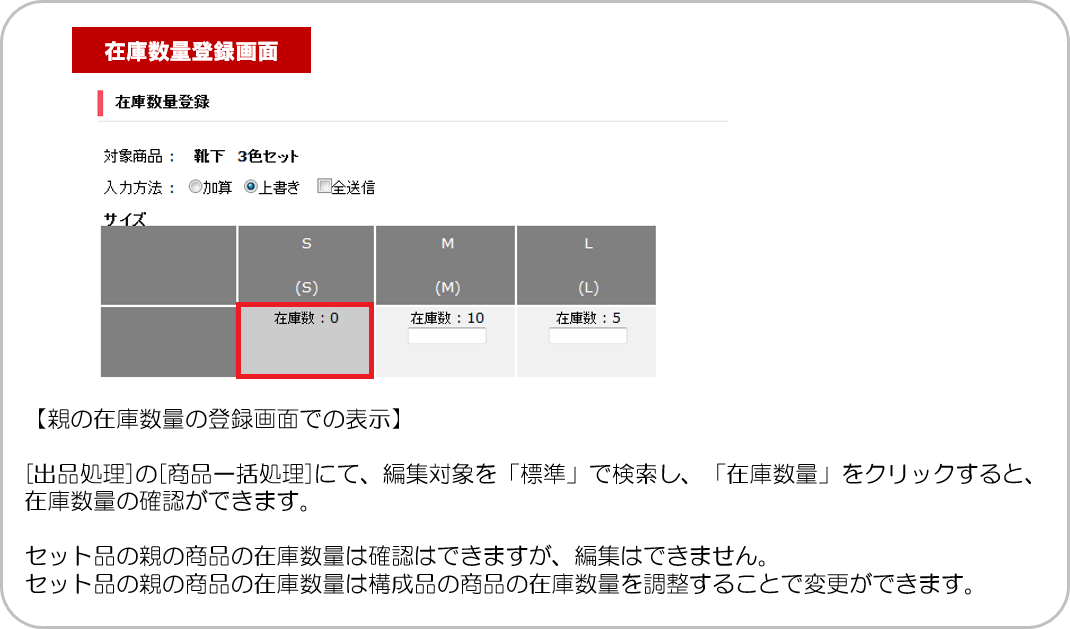Click the L (L) size column header
Image resolution: width=1070 pixels, height=629 pixels.
(587, 265)
